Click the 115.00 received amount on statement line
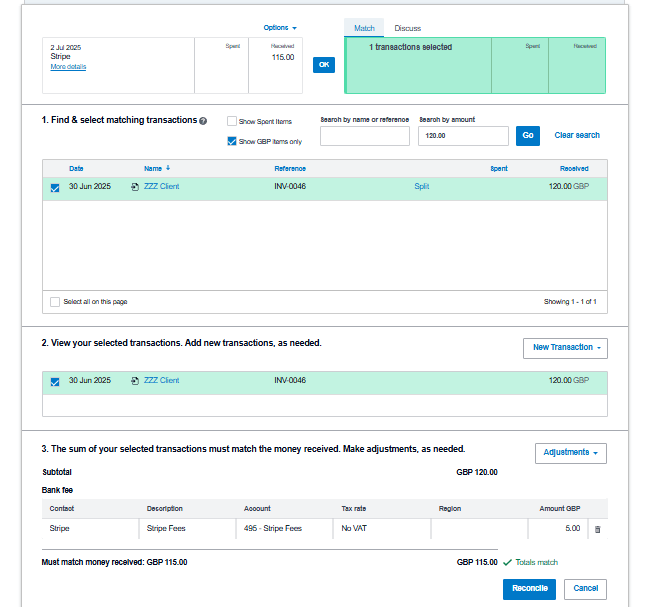 coord(283,57)
